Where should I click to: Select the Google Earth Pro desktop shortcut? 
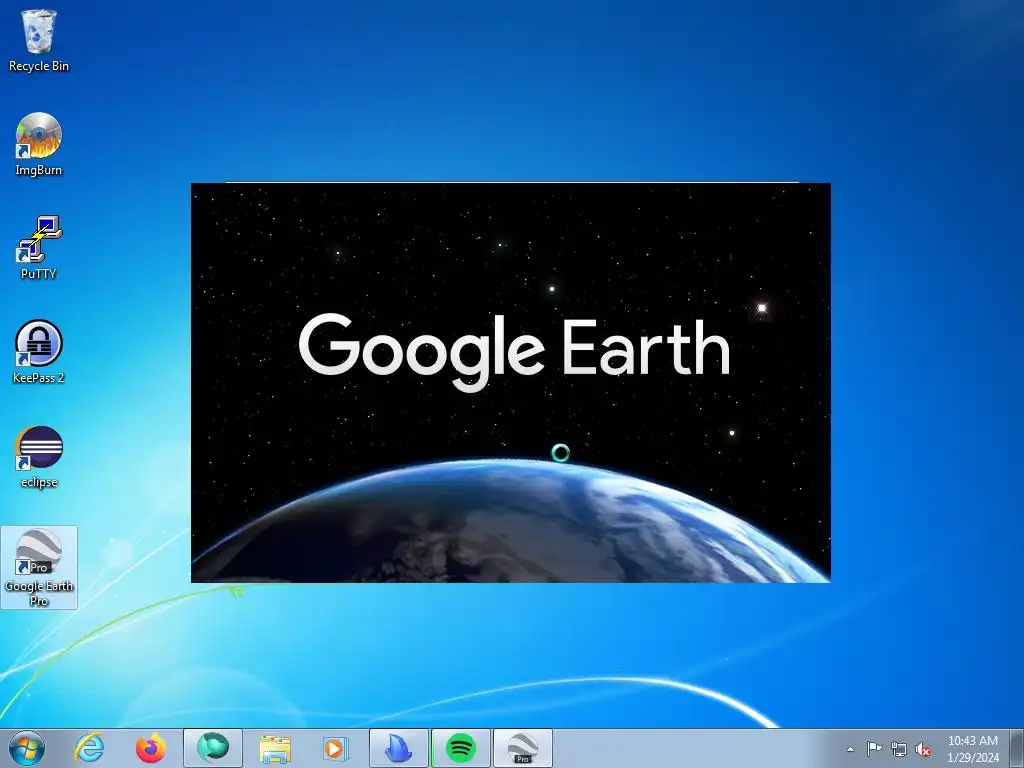coord(39,568)
